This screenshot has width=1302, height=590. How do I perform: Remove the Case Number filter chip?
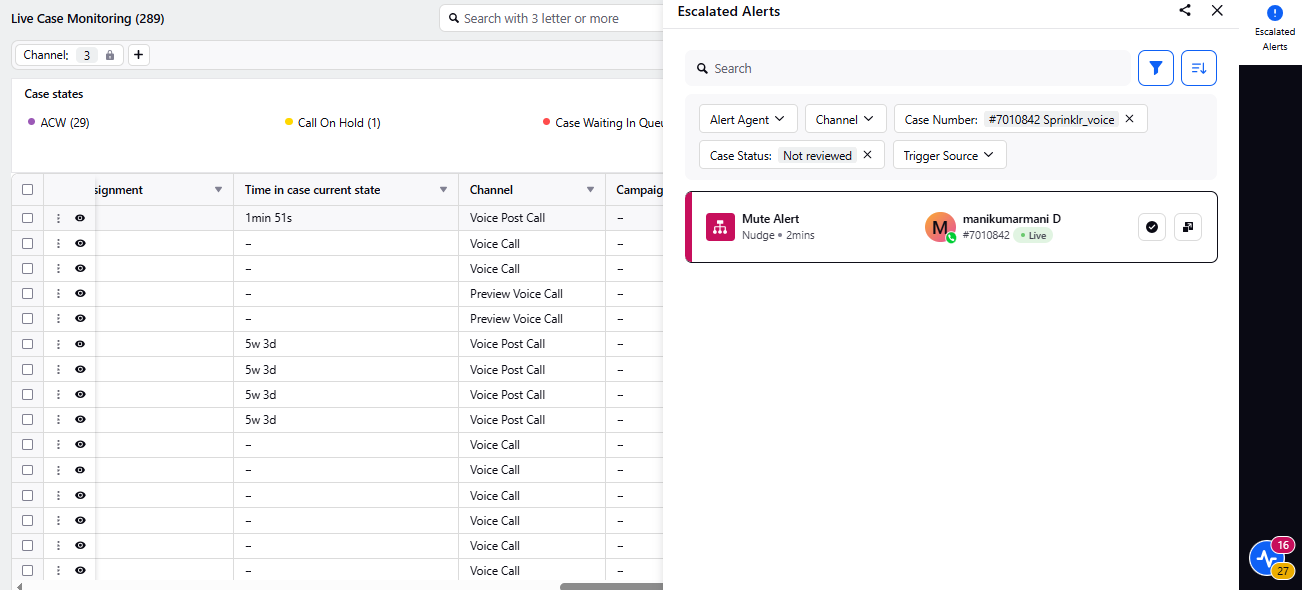(1130, 119)
